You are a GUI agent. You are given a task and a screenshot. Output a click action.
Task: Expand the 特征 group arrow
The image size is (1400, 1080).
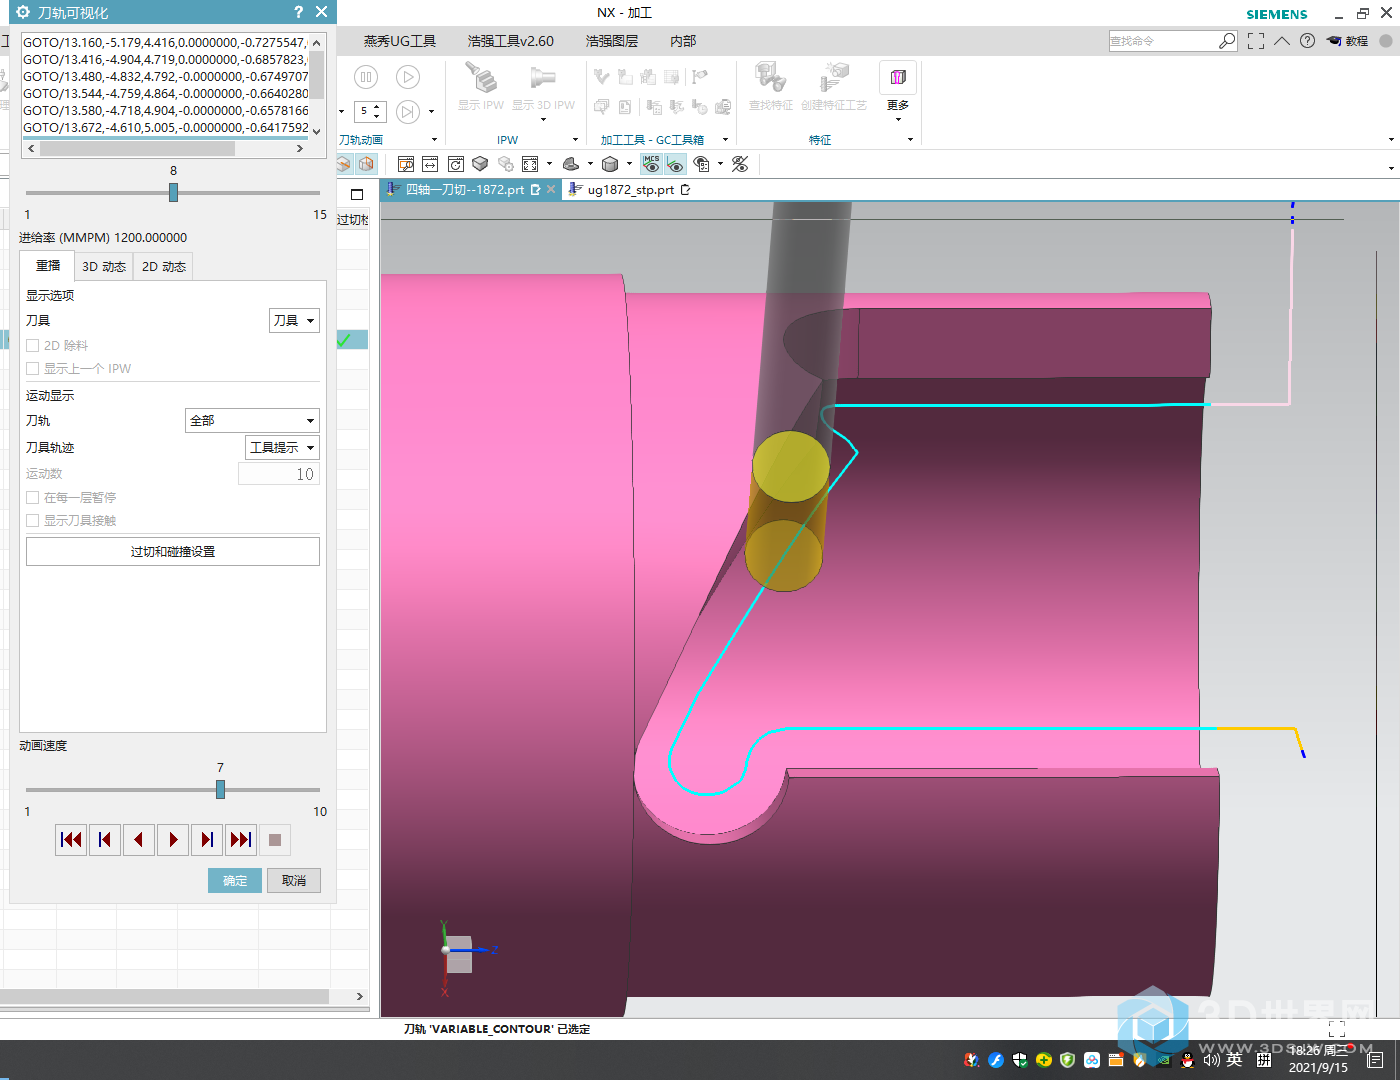[x=910, y=140]
